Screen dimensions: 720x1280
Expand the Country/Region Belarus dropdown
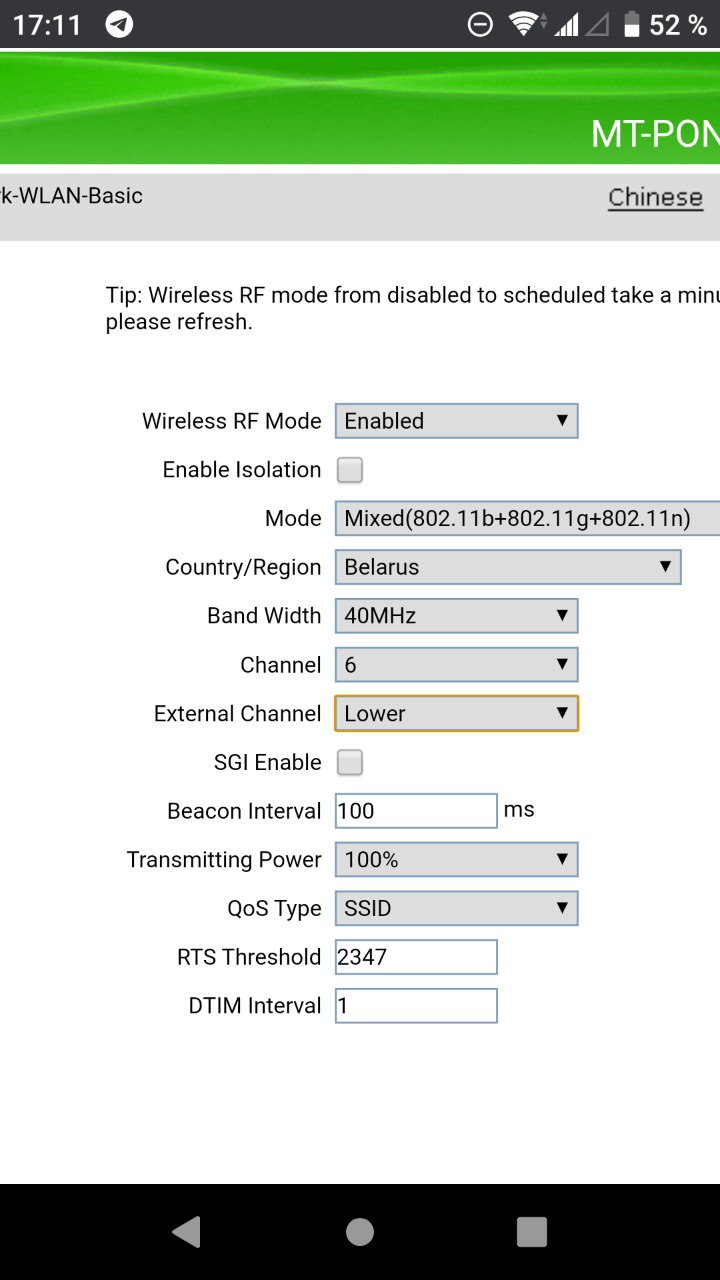click(x=508, y=567)
